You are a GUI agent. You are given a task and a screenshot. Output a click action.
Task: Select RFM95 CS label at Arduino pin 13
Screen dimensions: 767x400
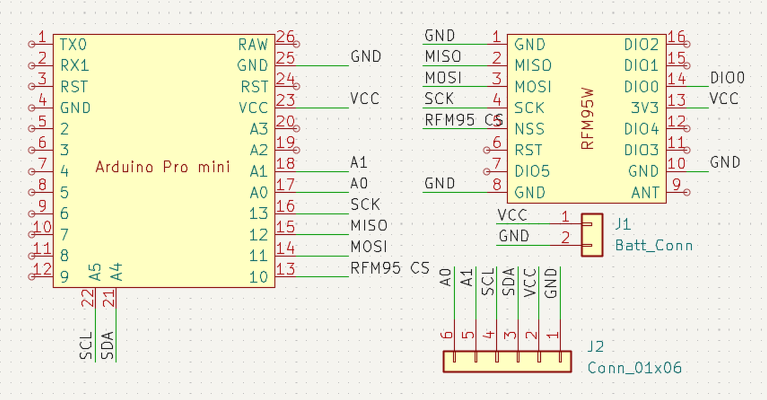click(390, 268)
